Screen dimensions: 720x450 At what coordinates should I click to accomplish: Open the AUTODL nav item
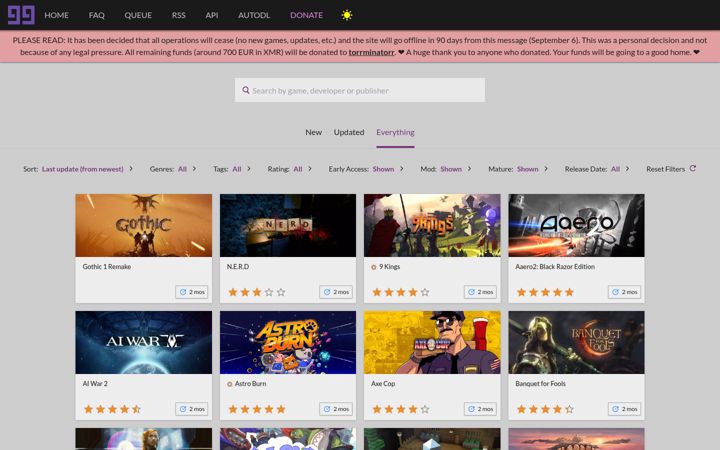[254, 15]
